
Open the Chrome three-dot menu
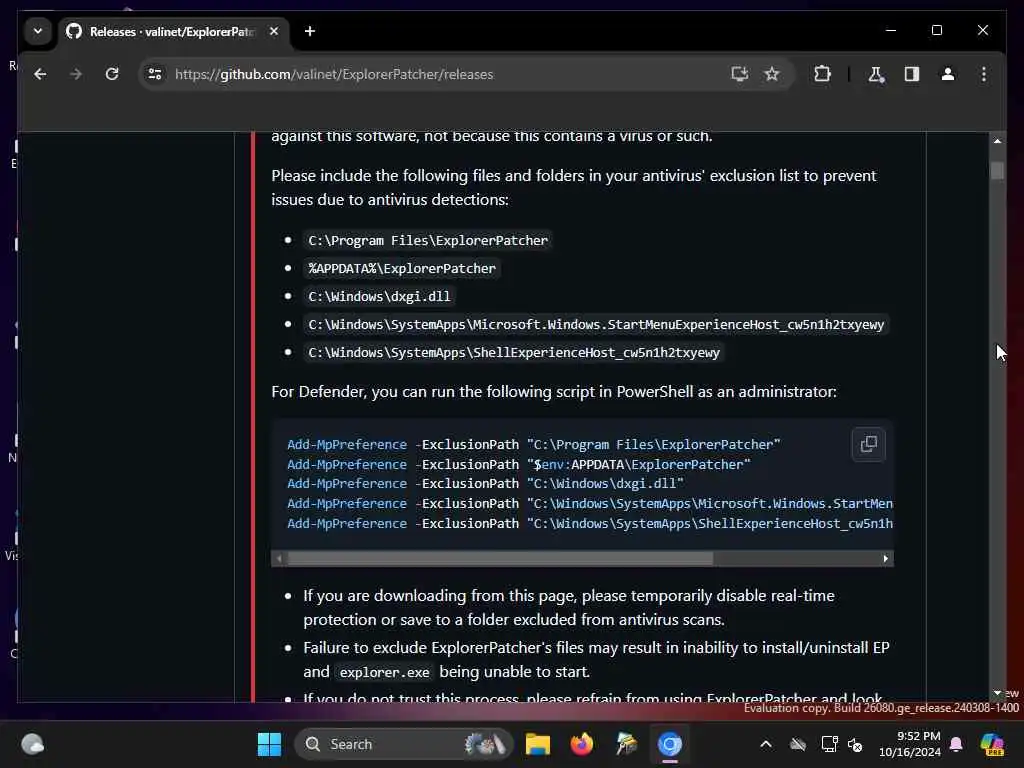click(x=984, y=74)
